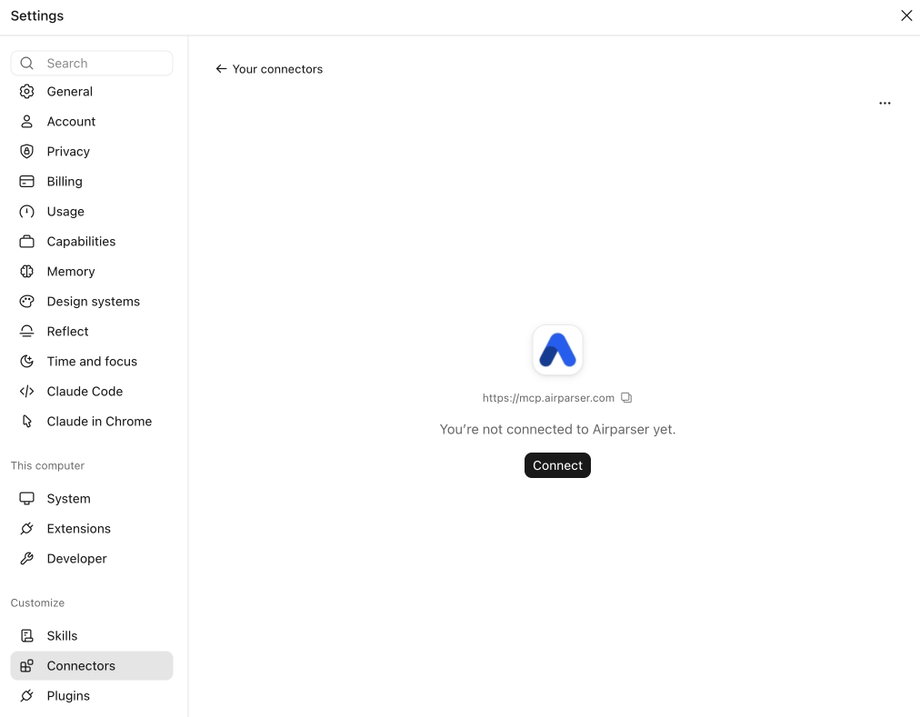
Task: Go to Privacy section
Action: click(x=92, y=151)
